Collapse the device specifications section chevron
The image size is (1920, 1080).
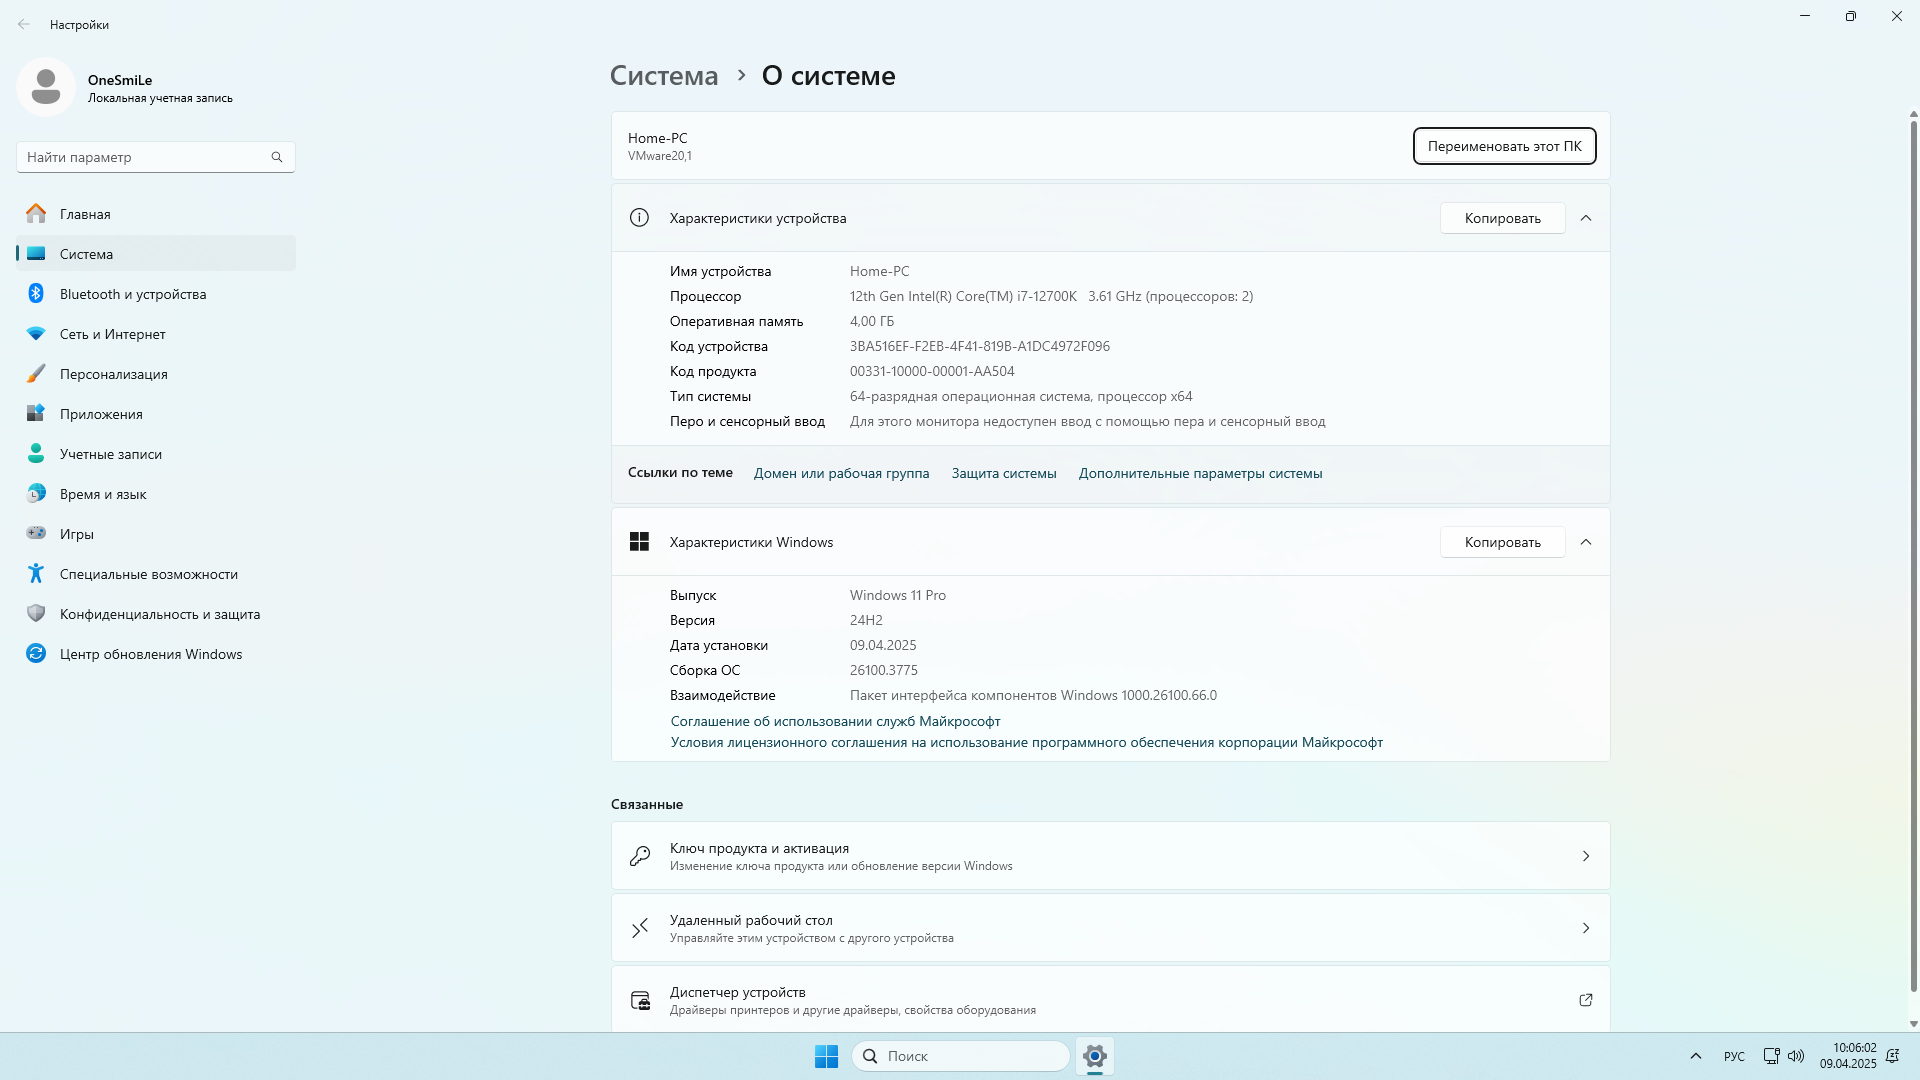pos(1585,218)
